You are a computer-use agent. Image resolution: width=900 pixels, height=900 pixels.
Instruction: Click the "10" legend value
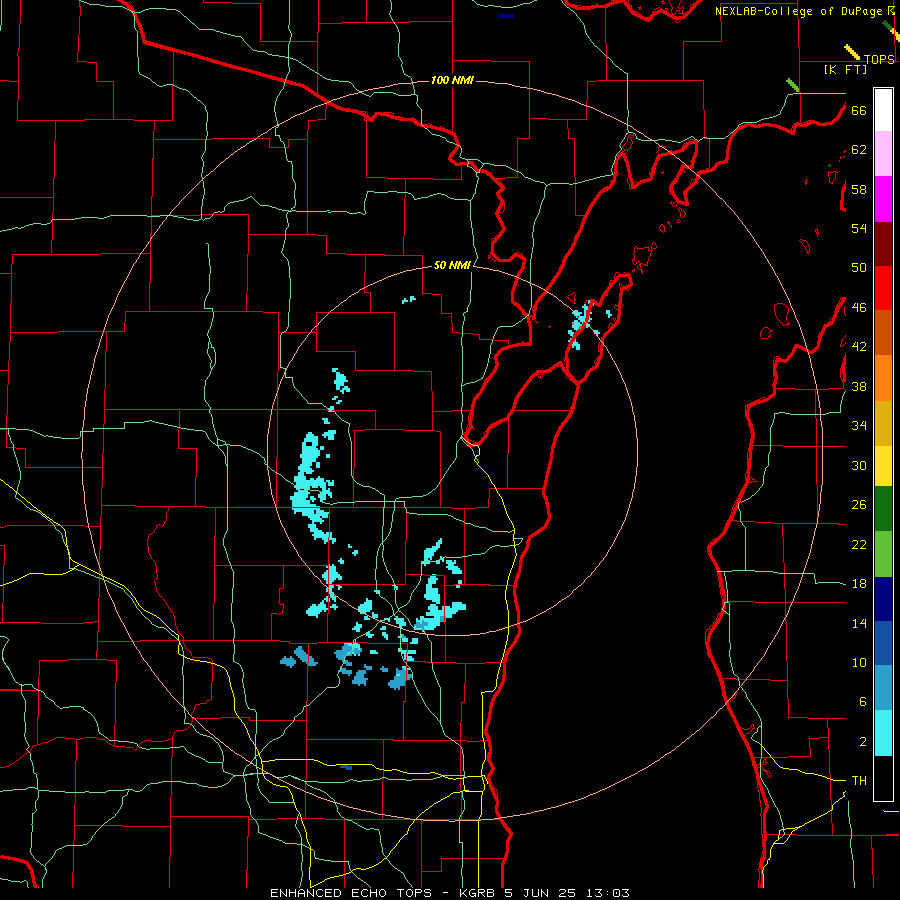point(859,663)
